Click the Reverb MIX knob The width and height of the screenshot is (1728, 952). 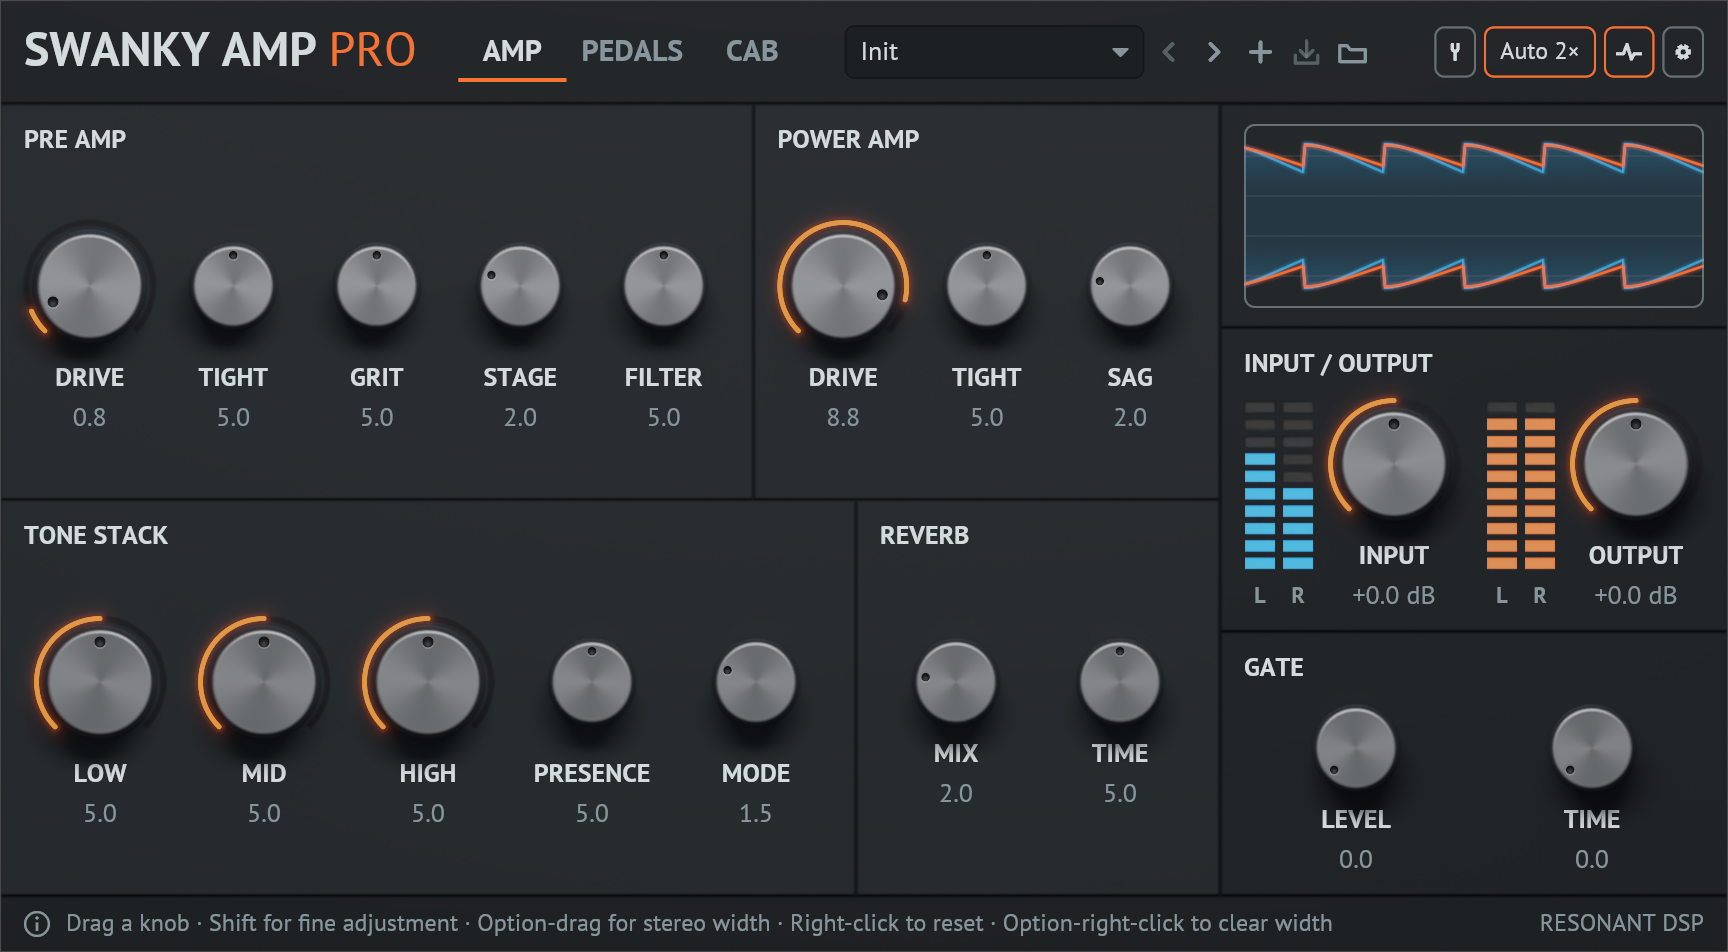point(956,682)
